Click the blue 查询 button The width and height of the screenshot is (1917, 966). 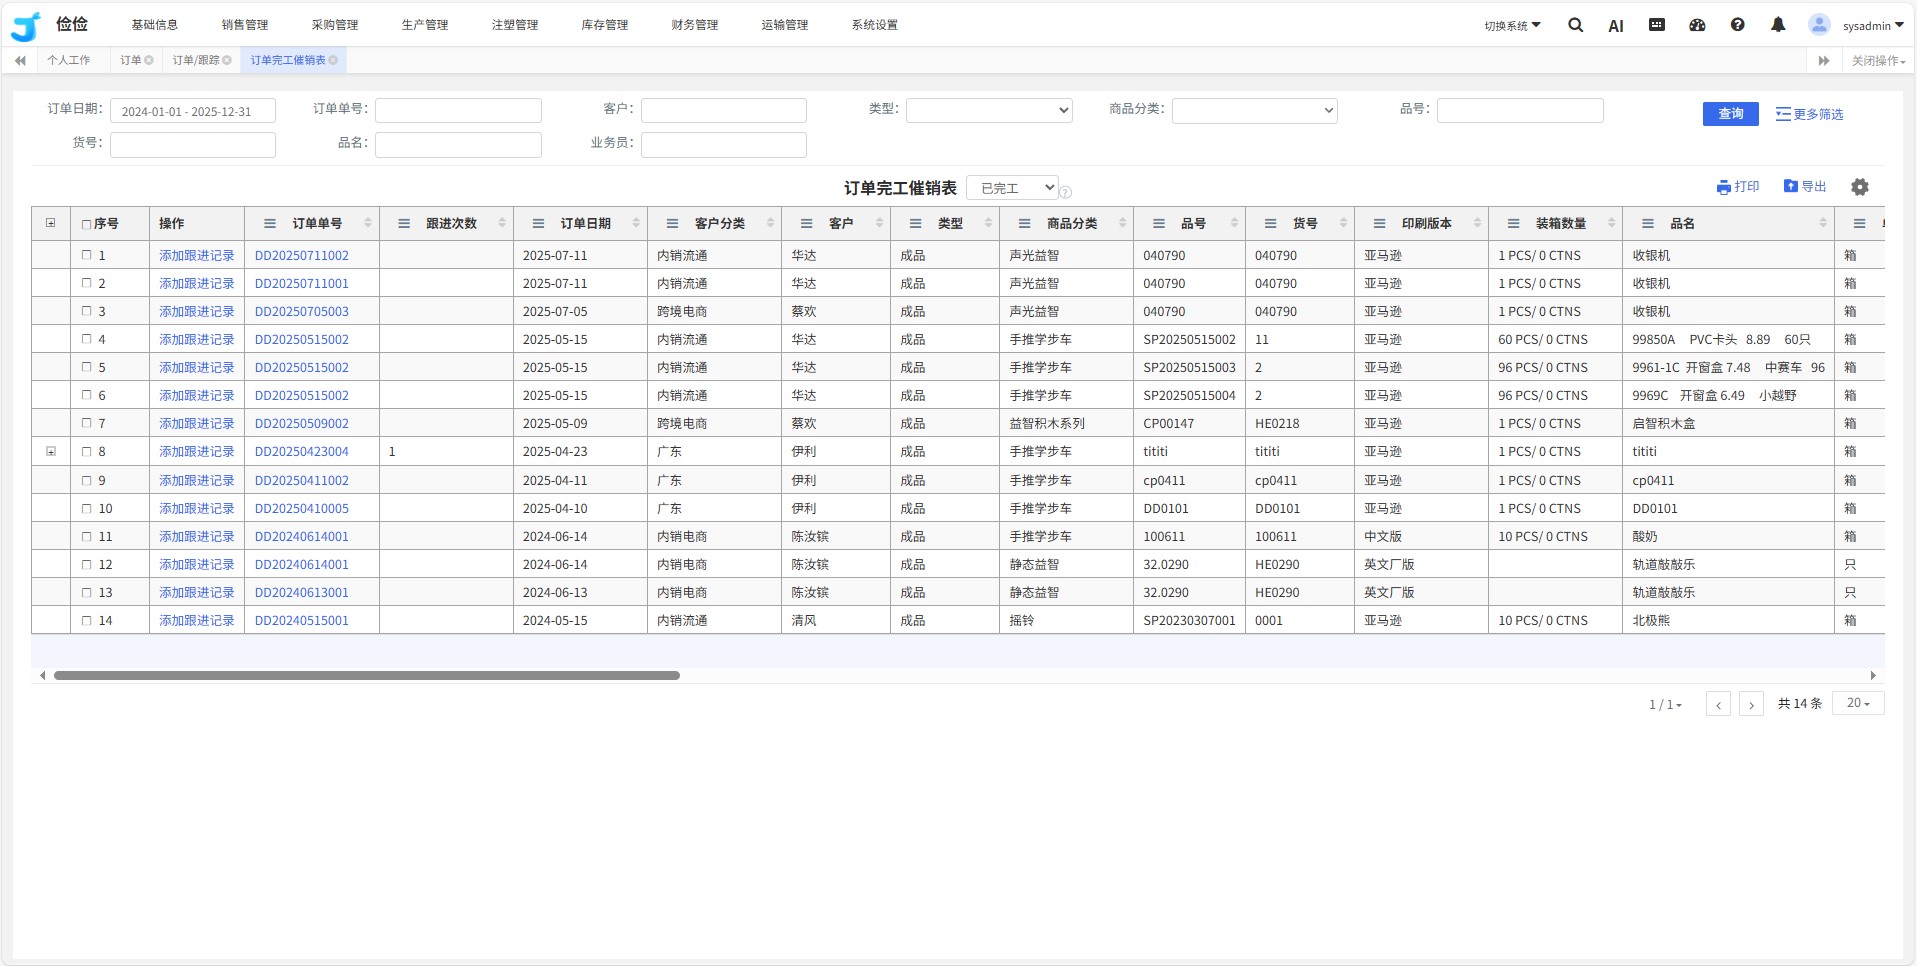coord(1730,114)
